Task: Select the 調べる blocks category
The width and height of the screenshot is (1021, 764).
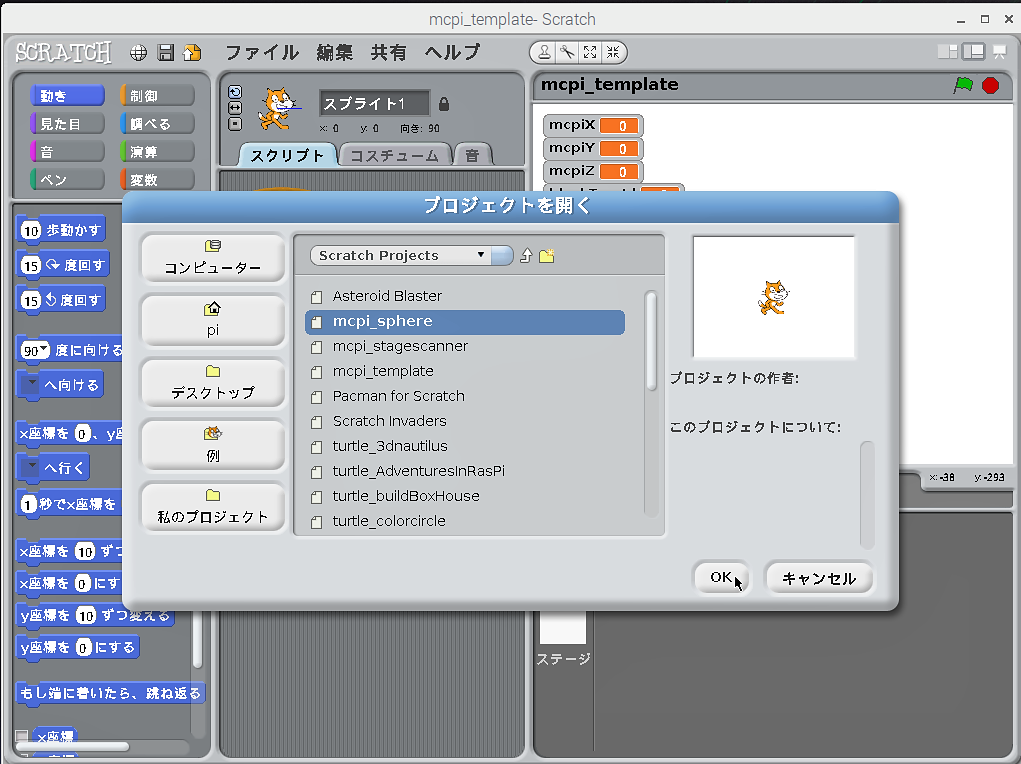Action: coord(157,124)
